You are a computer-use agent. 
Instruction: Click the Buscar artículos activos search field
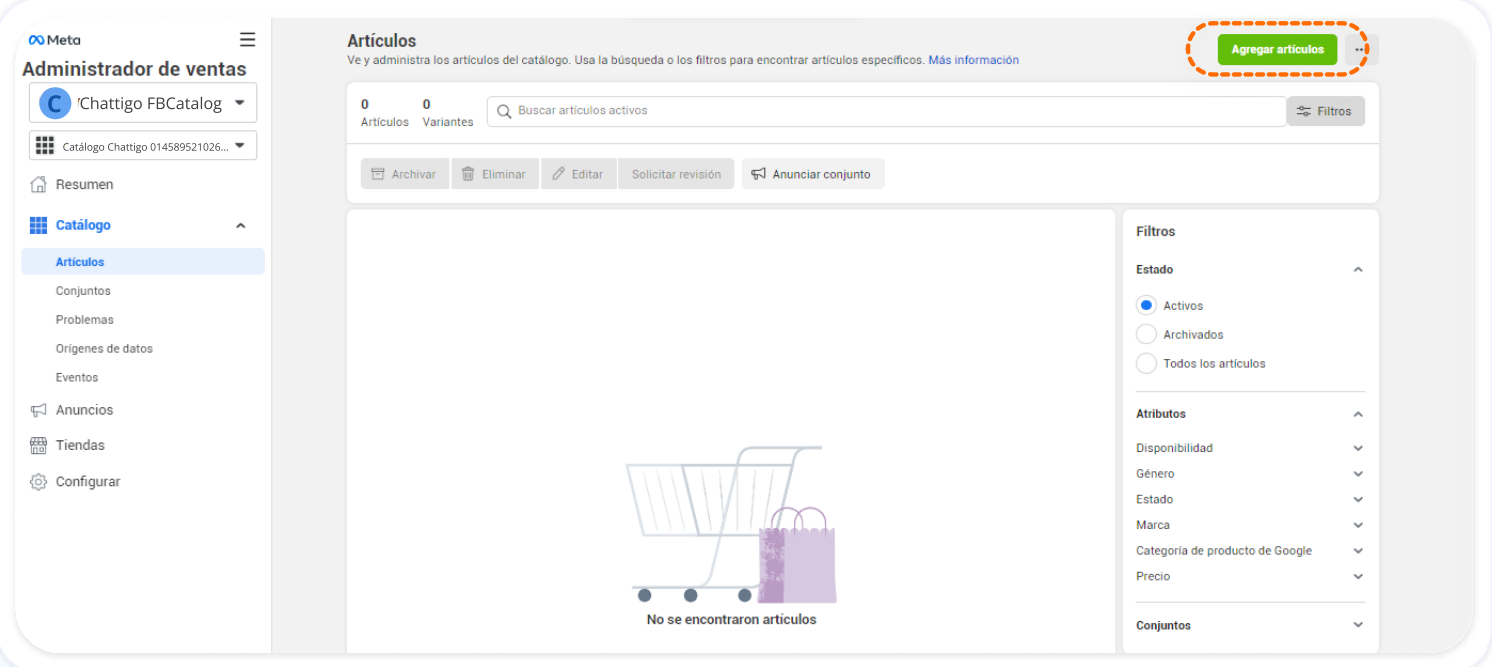click(x=885, y=111)
